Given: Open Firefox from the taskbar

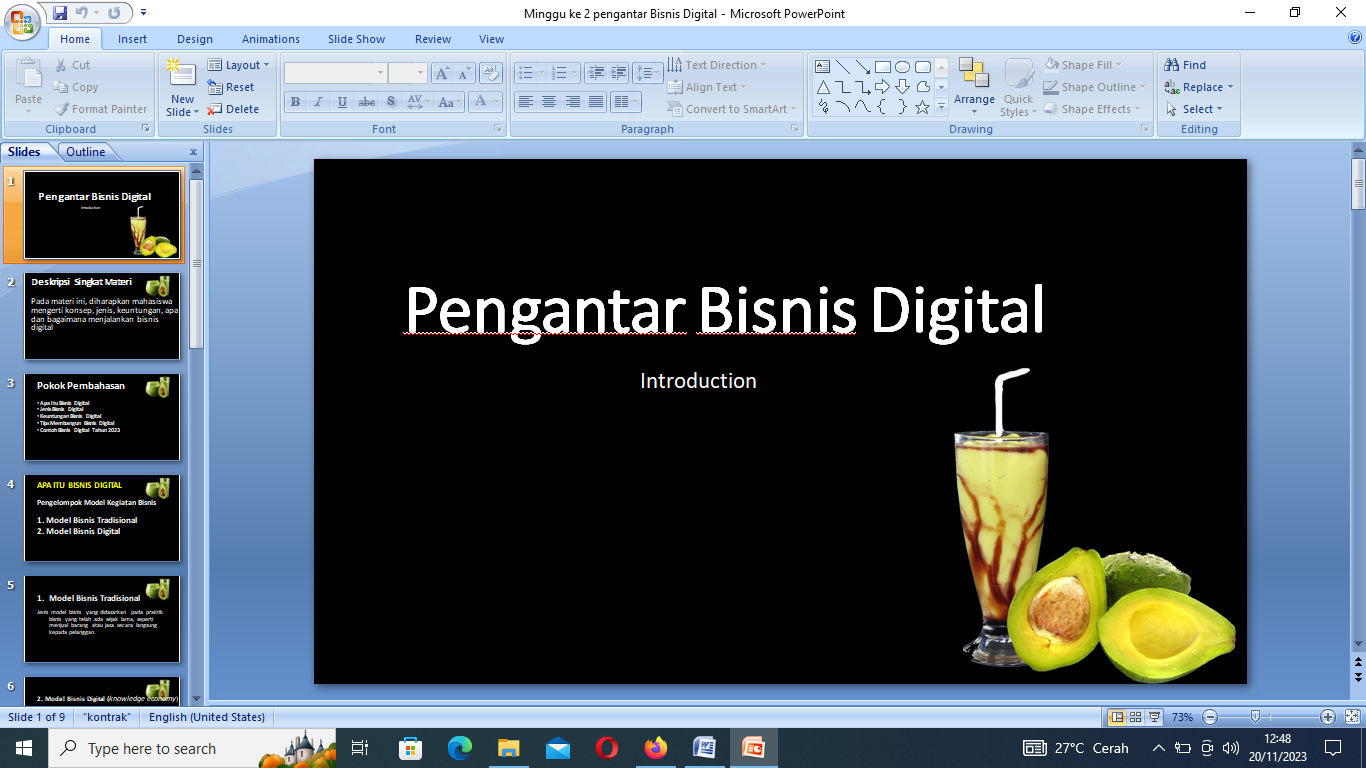Looking at the screenshot, I should [655, 748].
